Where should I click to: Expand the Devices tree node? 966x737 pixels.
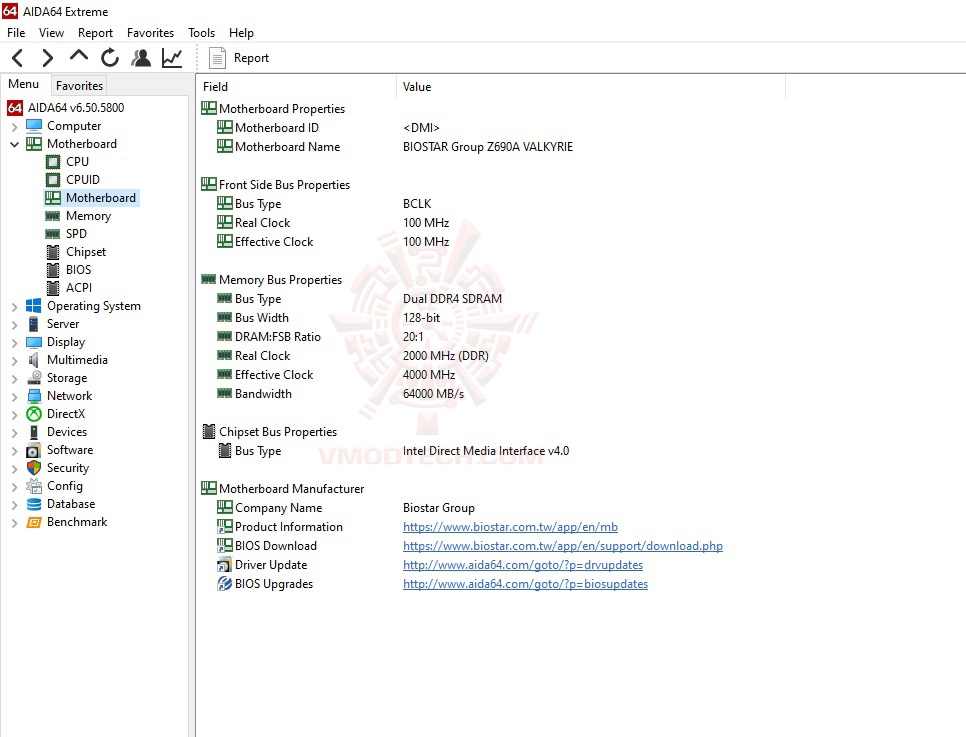pos(14,433)
